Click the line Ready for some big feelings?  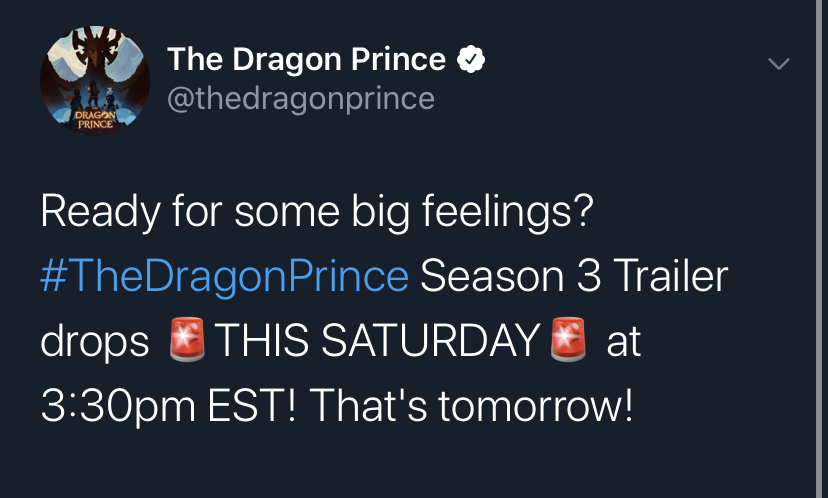click(x=317, y=211)
